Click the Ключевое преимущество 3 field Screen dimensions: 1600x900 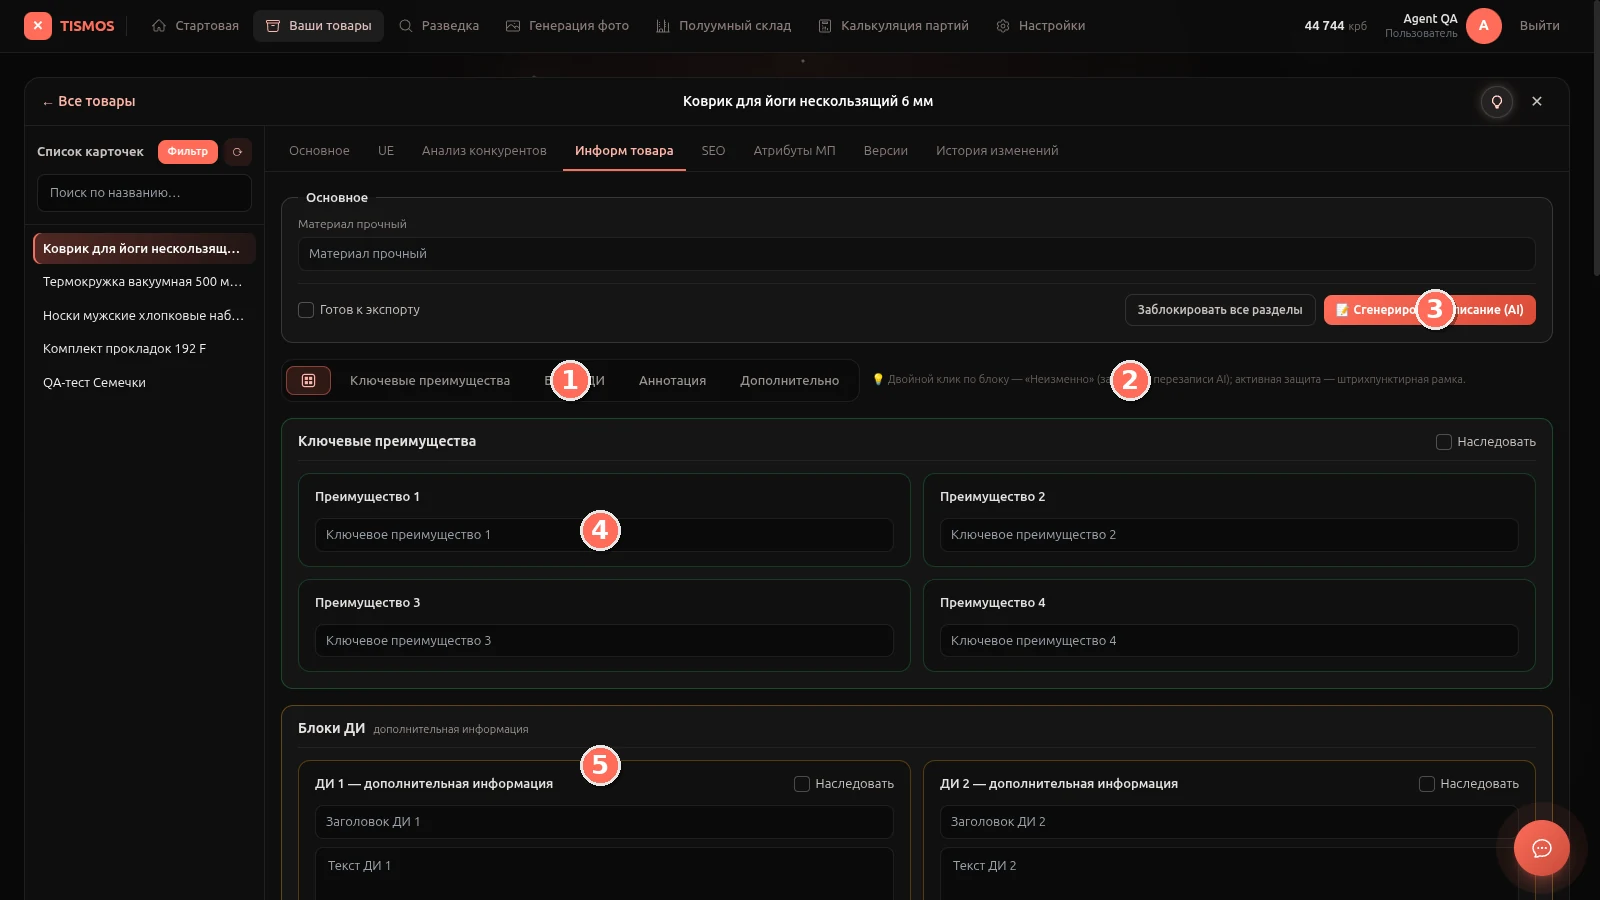604,641
